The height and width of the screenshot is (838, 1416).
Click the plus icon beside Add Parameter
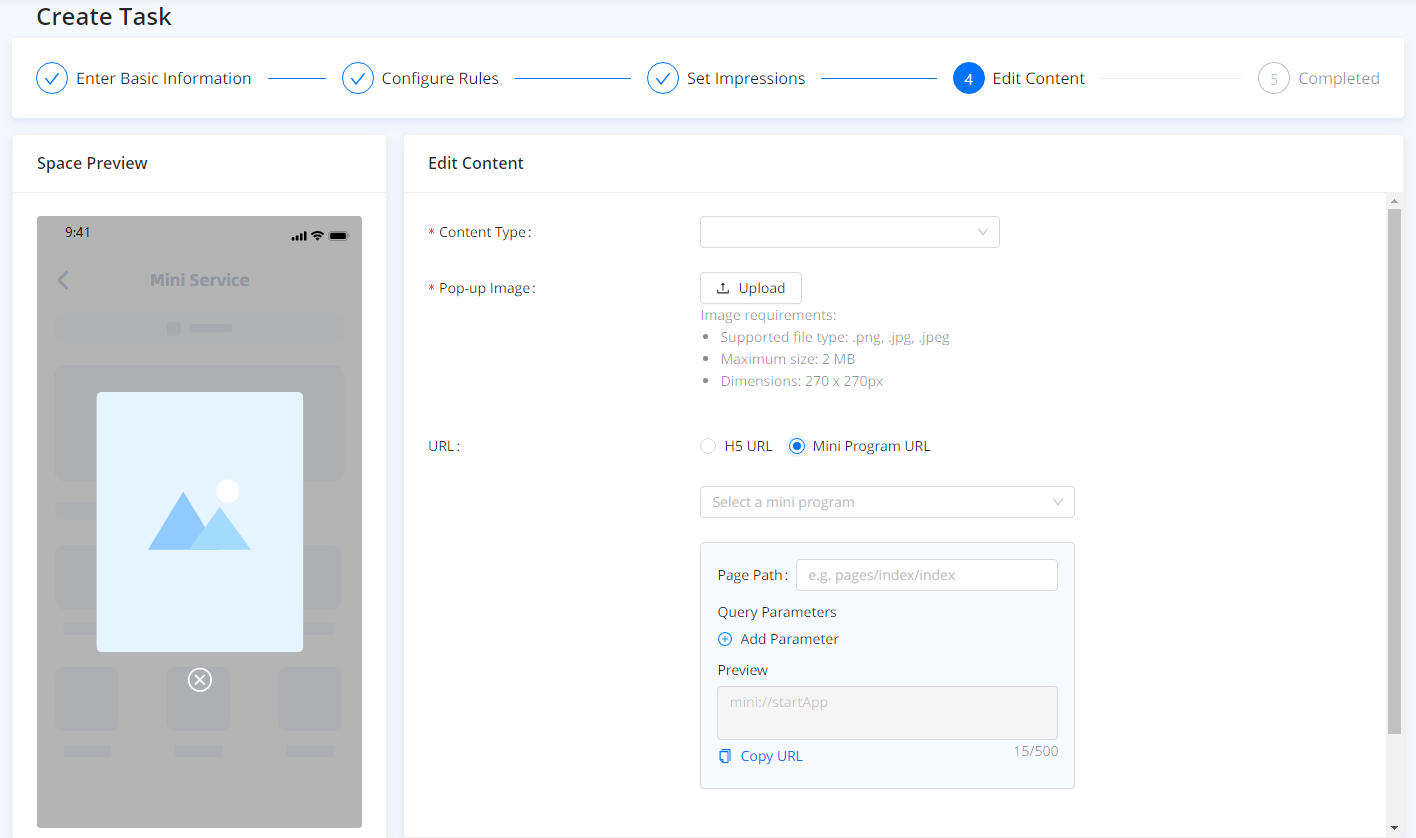tap(725, 639)
